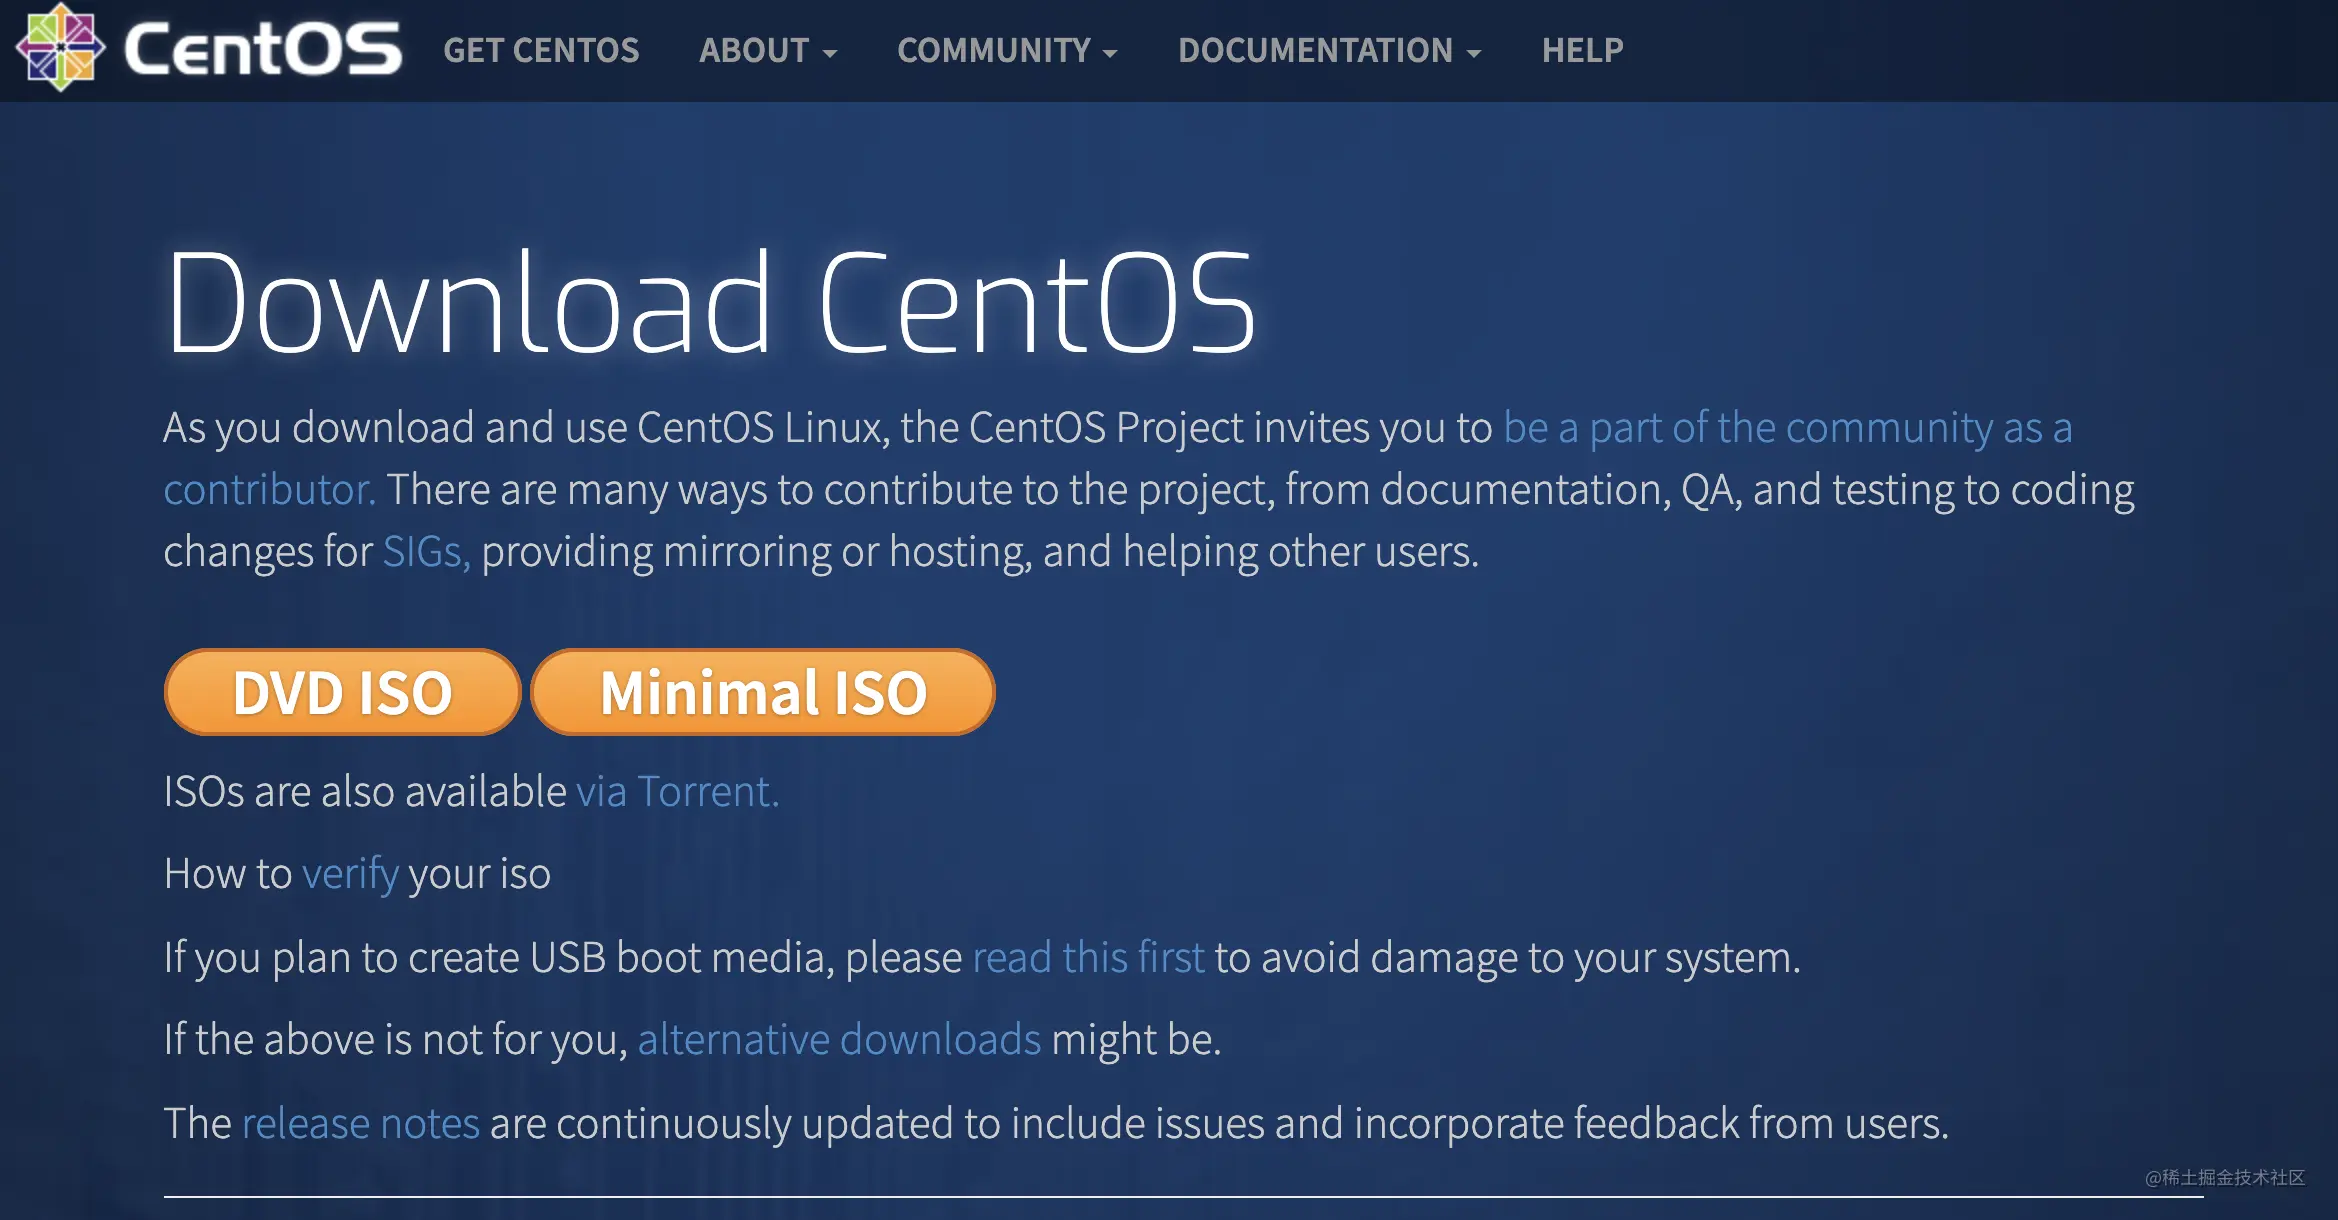The height and width of the screenshot is (1220, 2338).
Task: Click the 'verify' your iso link
Action: (x=350, y=874)
